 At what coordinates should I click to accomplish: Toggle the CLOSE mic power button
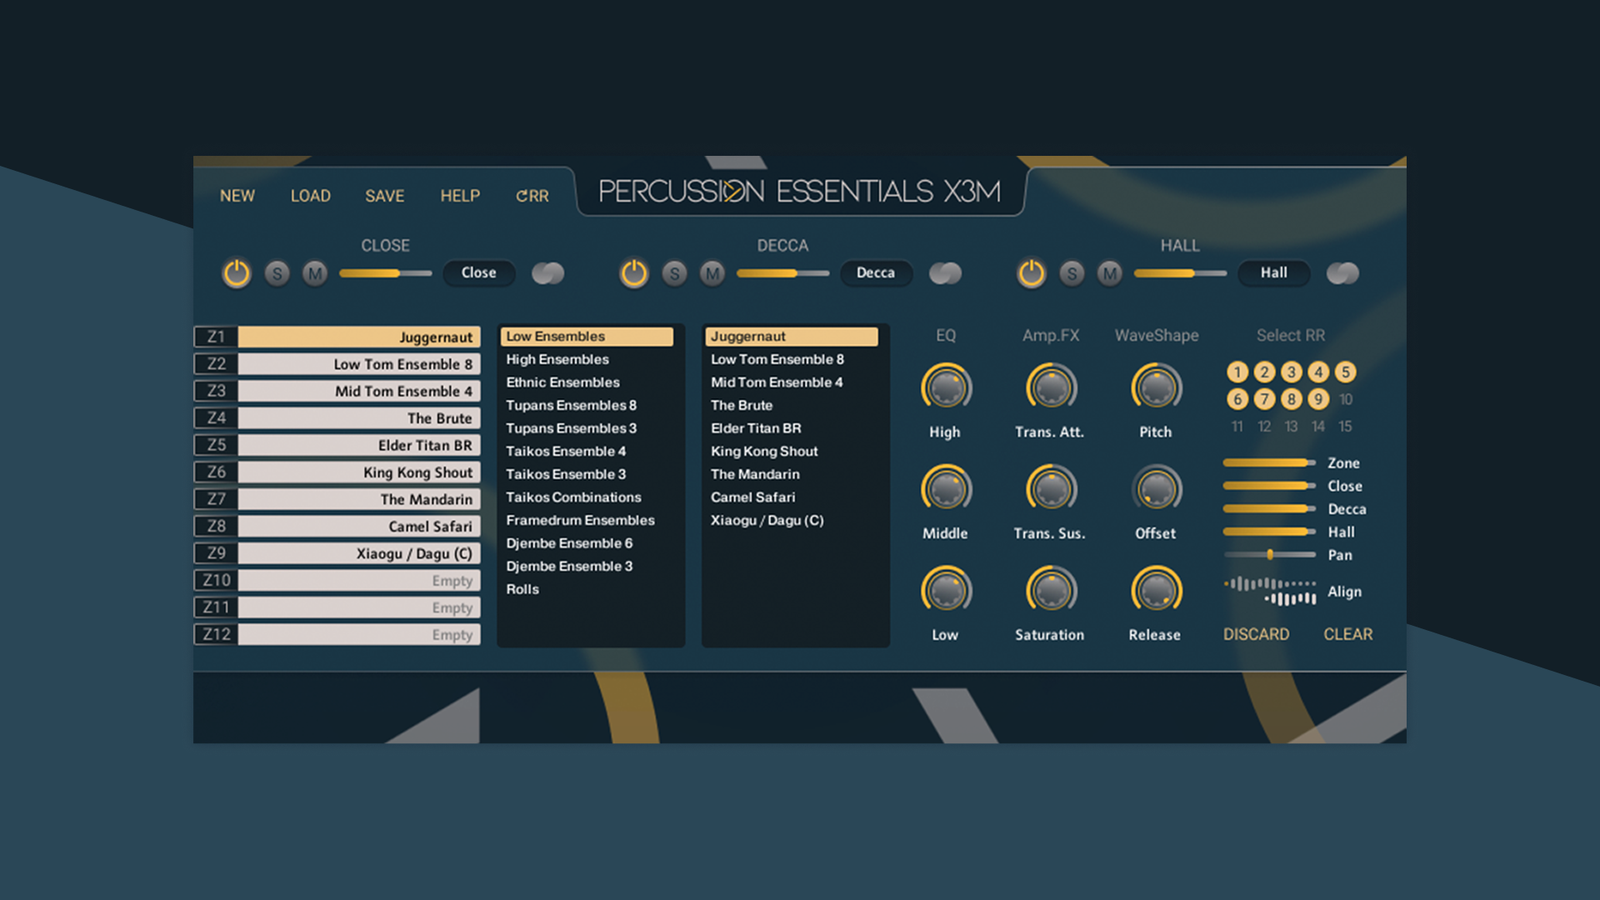coord(236,273)
